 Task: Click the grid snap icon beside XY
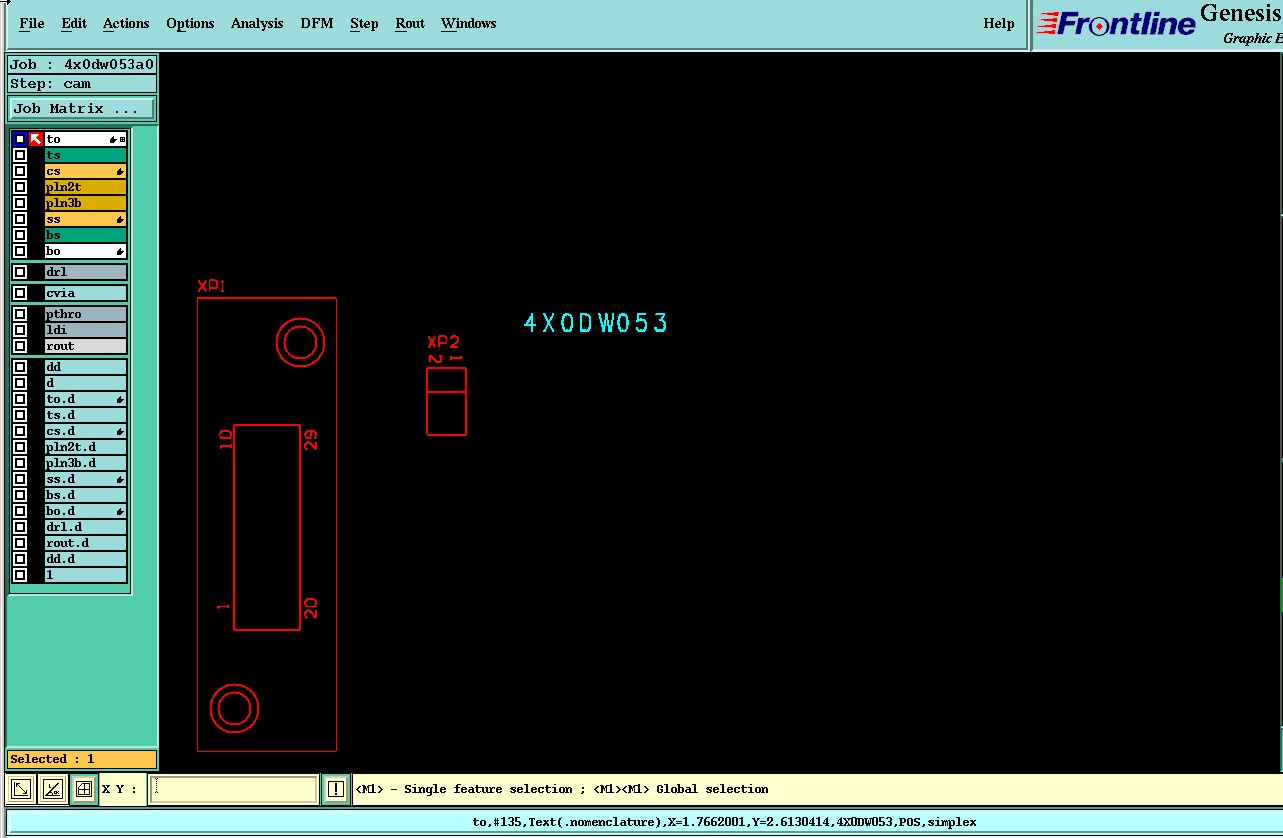click(84, 789)
